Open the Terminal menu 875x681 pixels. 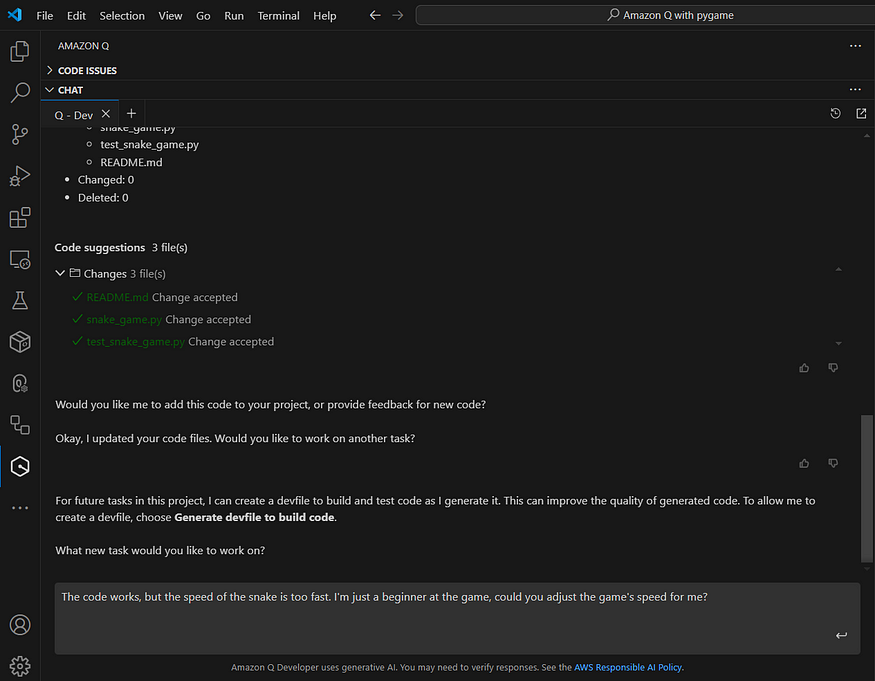[278, 16]
